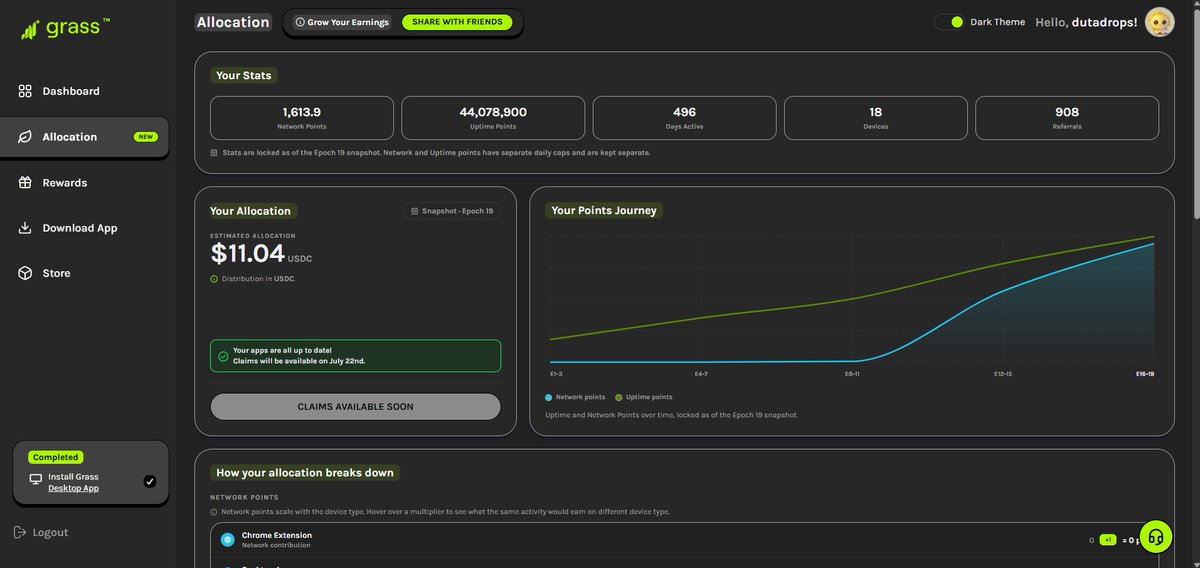Click the calendar icon in Snapshot badge
This screenshot has width=1200, height=568.
tap(415, 211)
